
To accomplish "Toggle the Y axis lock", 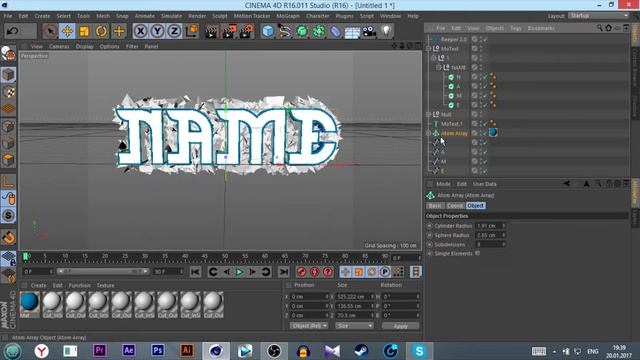I will click(x=158, y=31).
